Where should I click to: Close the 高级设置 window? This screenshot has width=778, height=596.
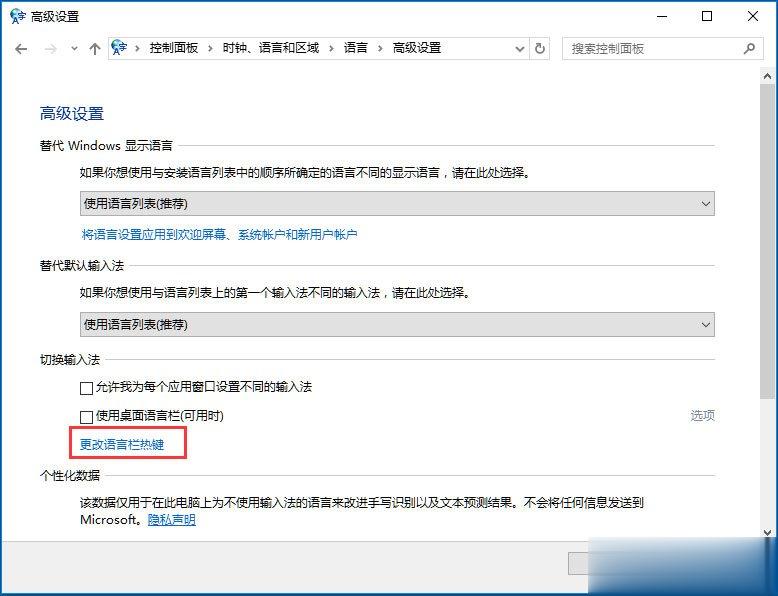click(x=753, y=16)
